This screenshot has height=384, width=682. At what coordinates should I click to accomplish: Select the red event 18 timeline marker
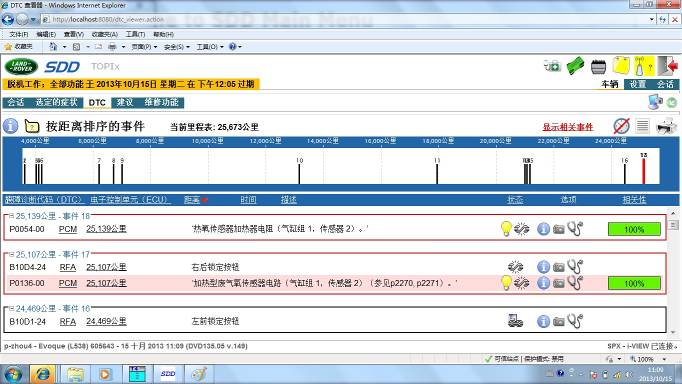[644, 170]
